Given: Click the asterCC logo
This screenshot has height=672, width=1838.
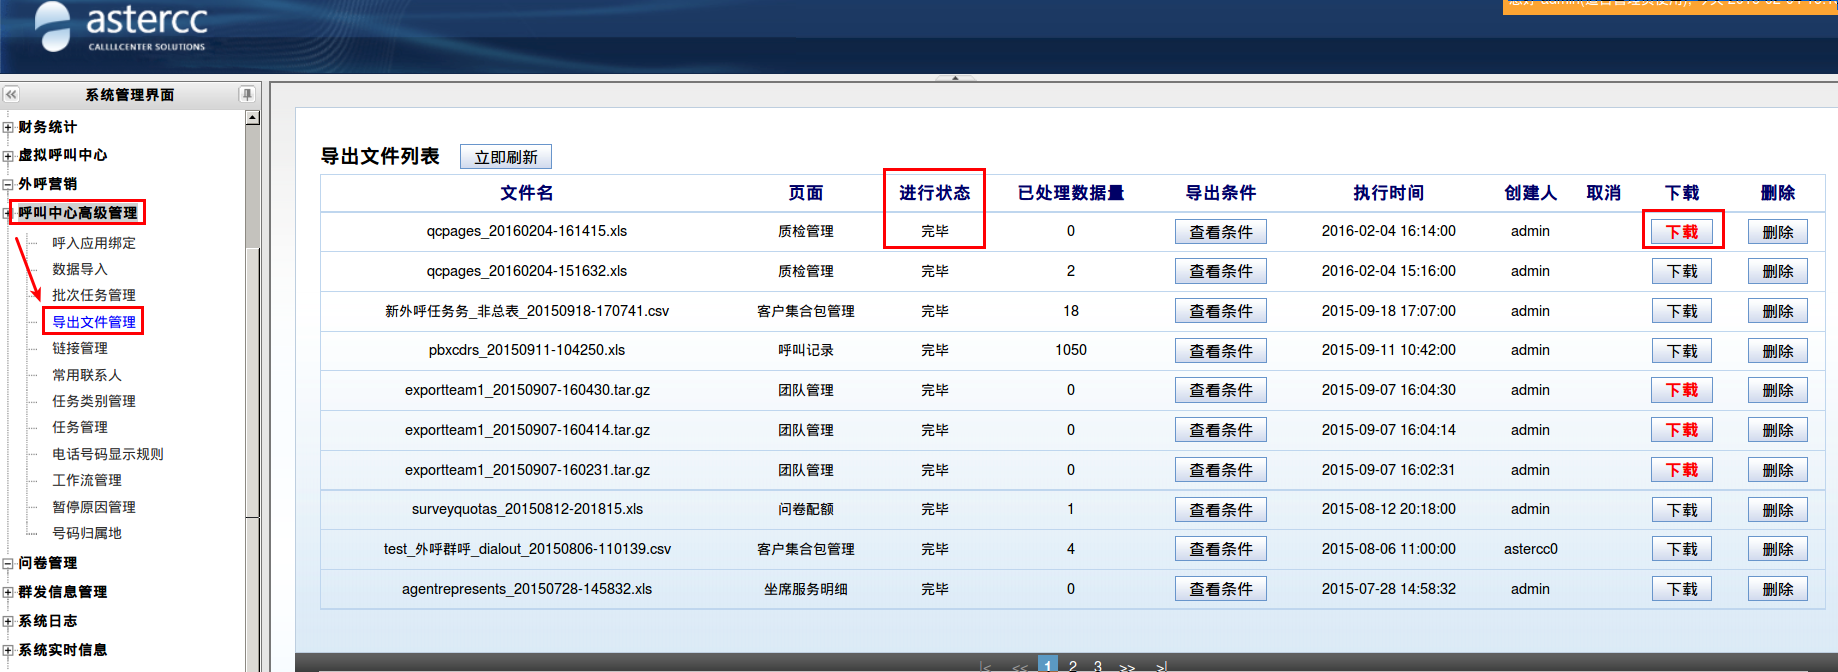Looking at the screenshot, I should coord(122,27).
